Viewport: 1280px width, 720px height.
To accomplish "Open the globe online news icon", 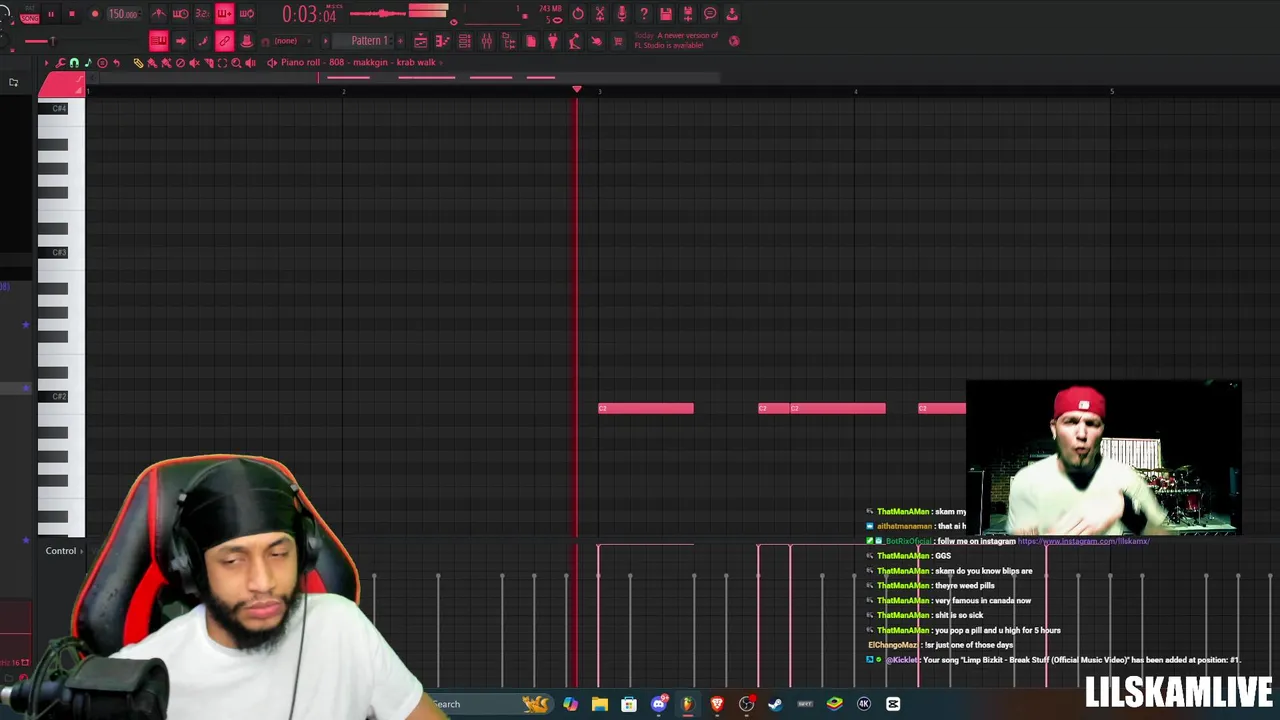I will tap(734, 41).
